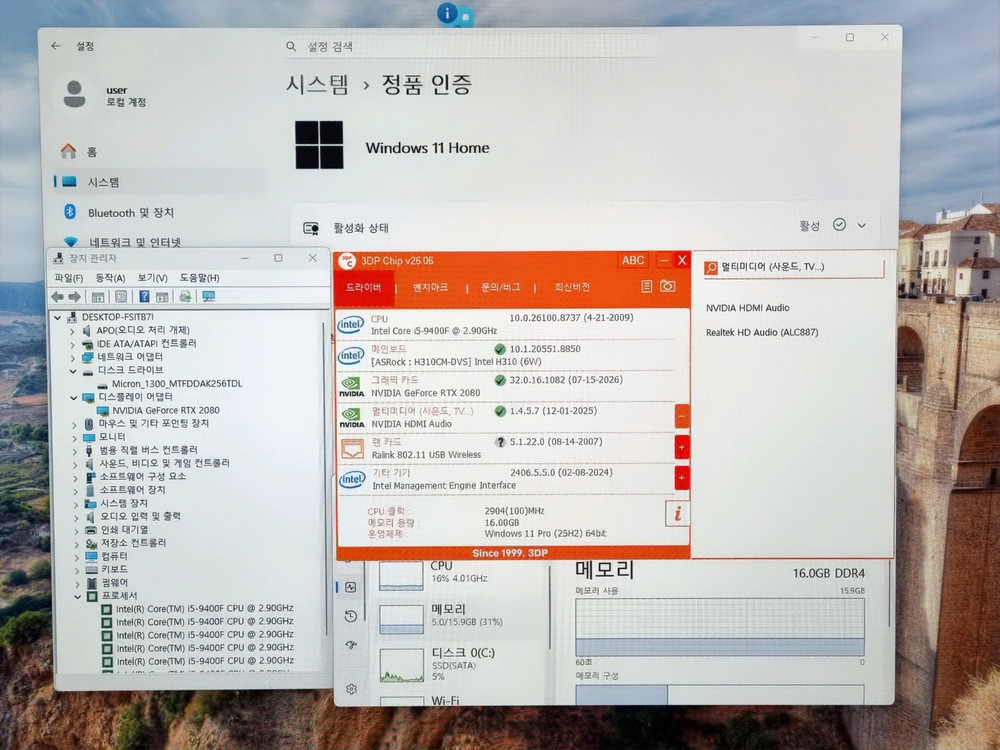The width and height of the screenshot is (1000, 750).
Task: Click NVIDIA HDMI Audio in side panel
Action: (747, 308)
